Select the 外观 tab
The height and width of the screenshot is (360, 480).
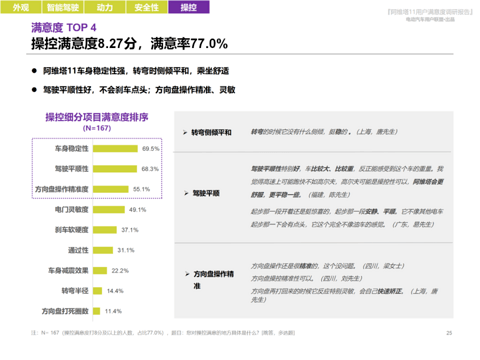[21, 7]
